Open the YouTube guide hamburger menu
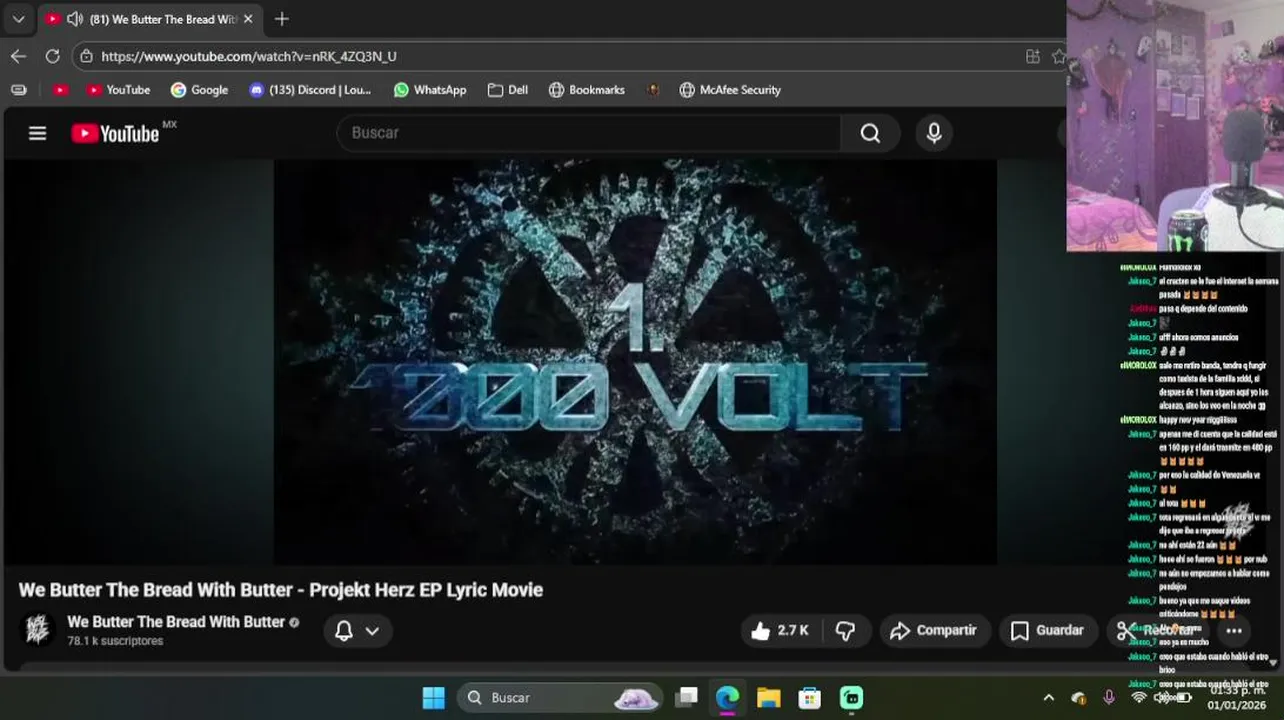This screenshot has height=720, width=1284. 37,133
